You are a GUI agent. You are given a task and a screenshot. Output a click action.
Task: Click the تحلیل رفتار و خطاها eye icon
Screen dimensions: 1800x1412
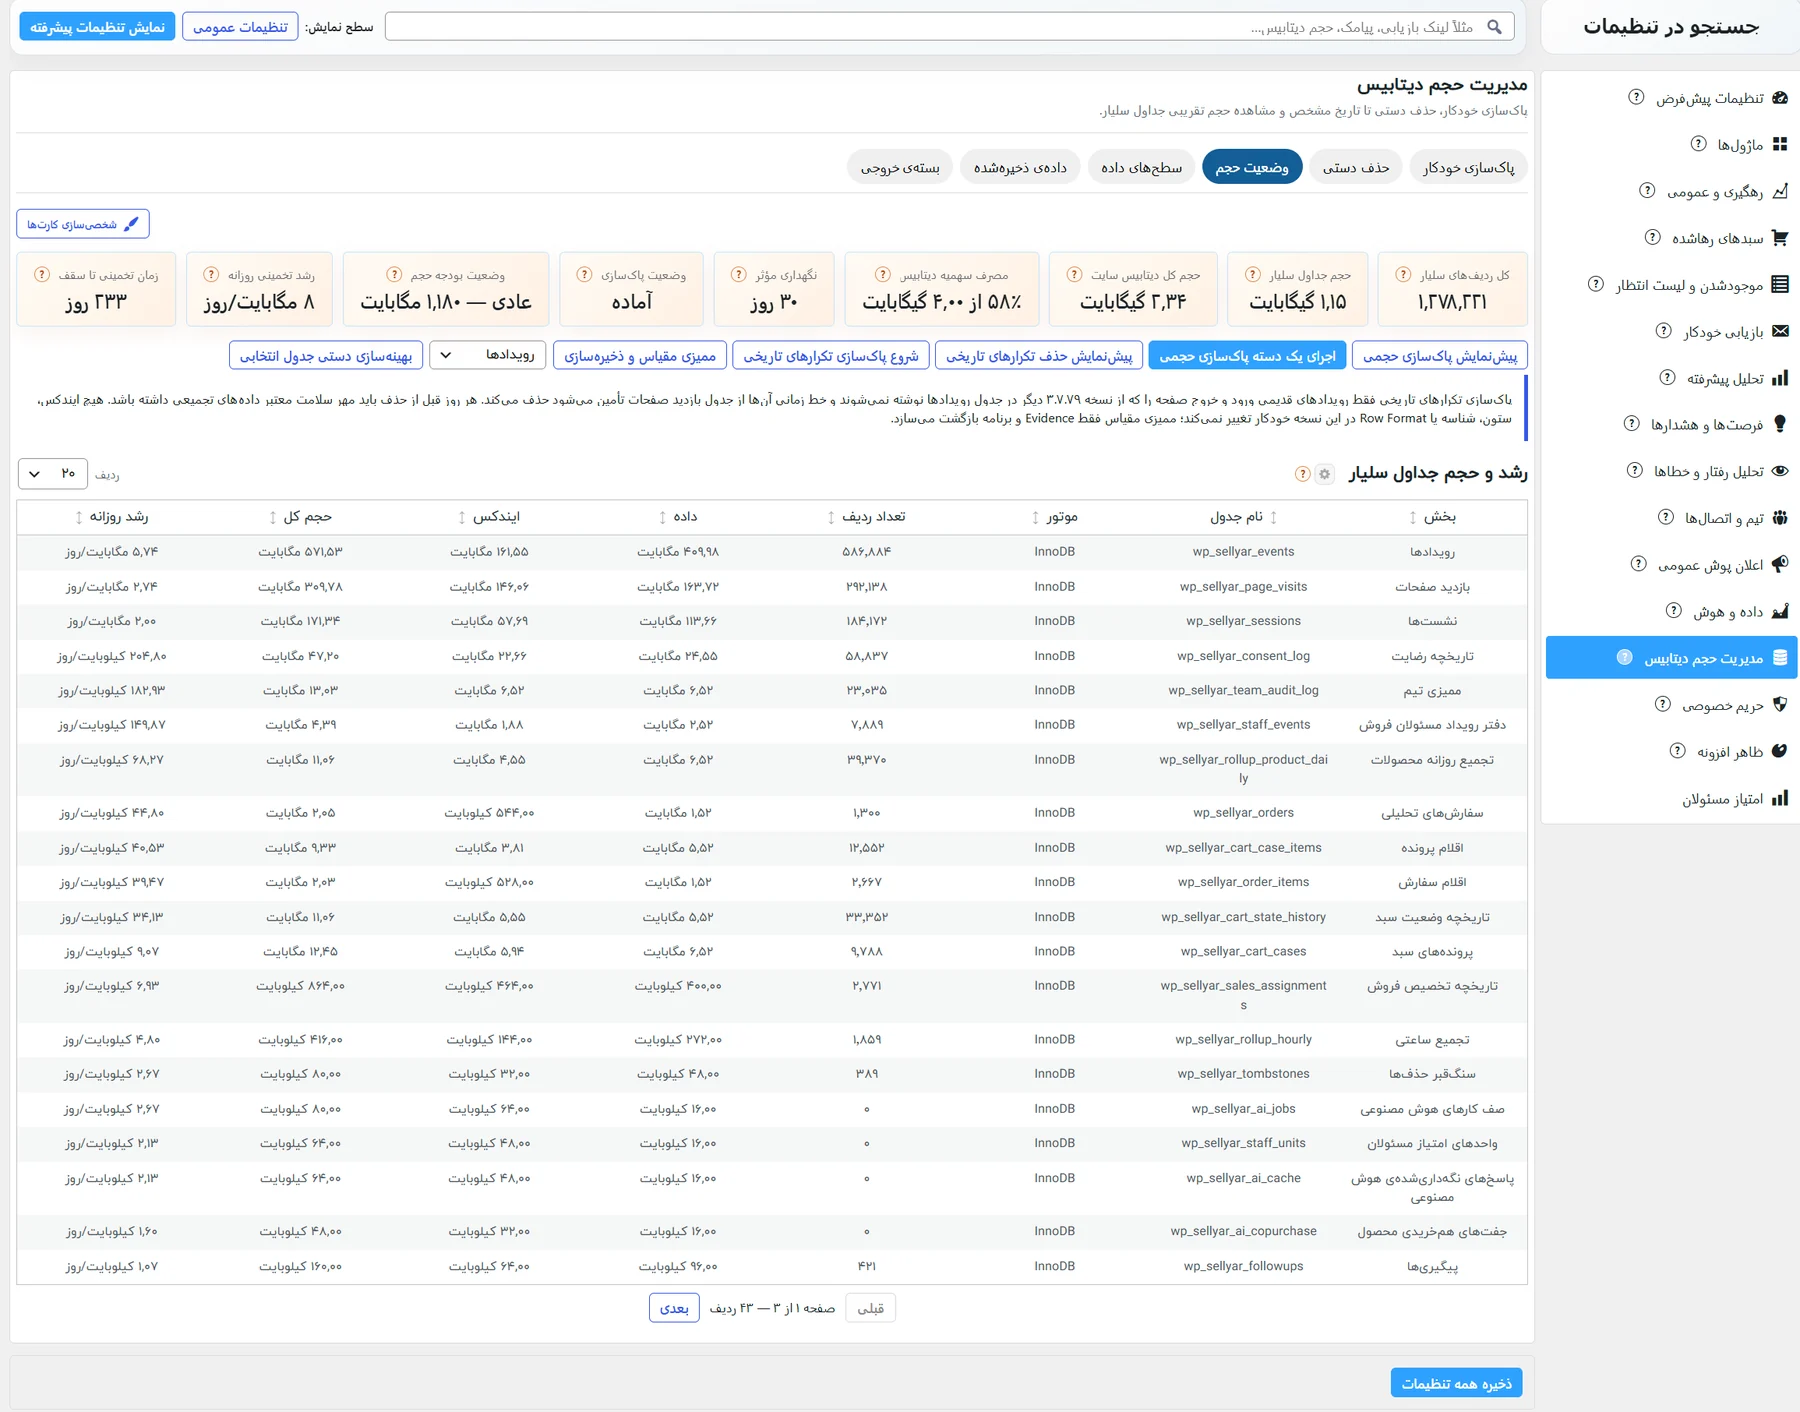(1780, 471)
